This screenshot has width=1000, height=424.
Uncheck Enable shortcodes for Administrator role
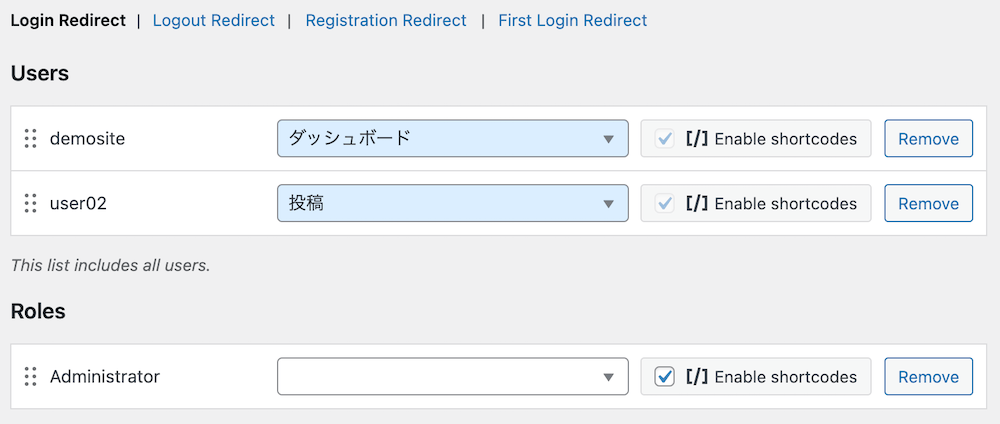(x=664, y=377)
